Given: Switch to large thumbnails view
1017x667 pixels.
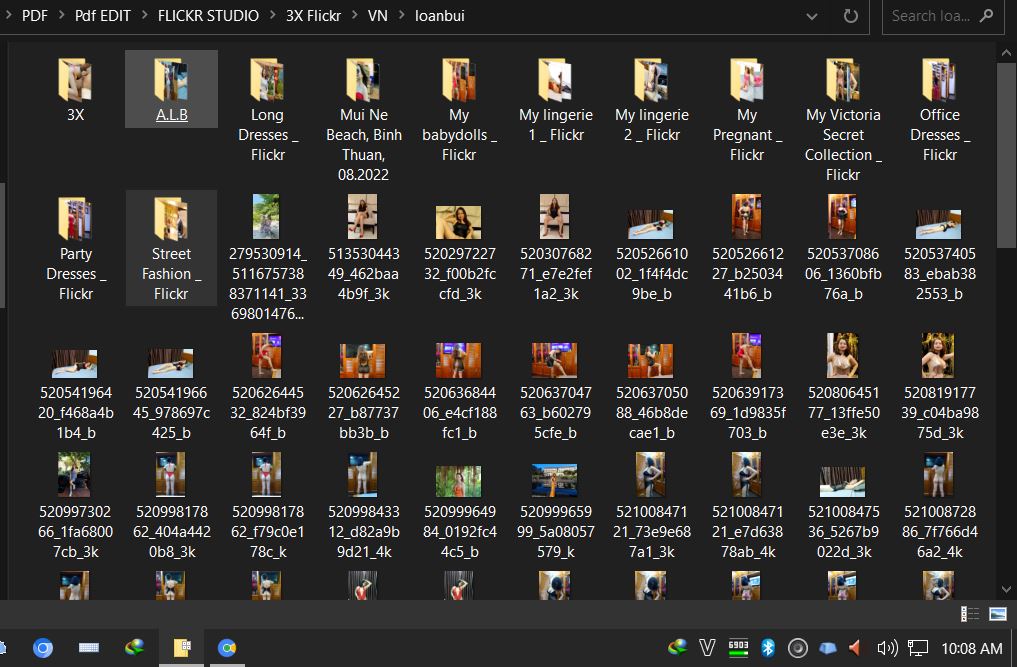Looking at the screenshot, I should point(997,614).
